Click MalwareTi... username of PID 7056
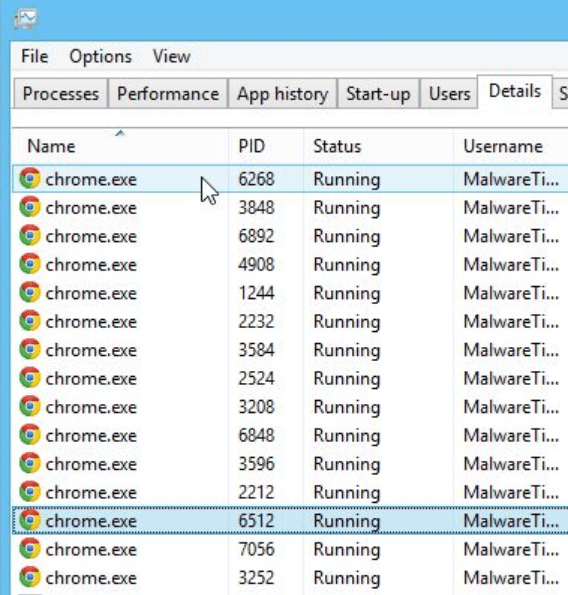The width and height of the screenshot is (568, 595). pos(511,549)
